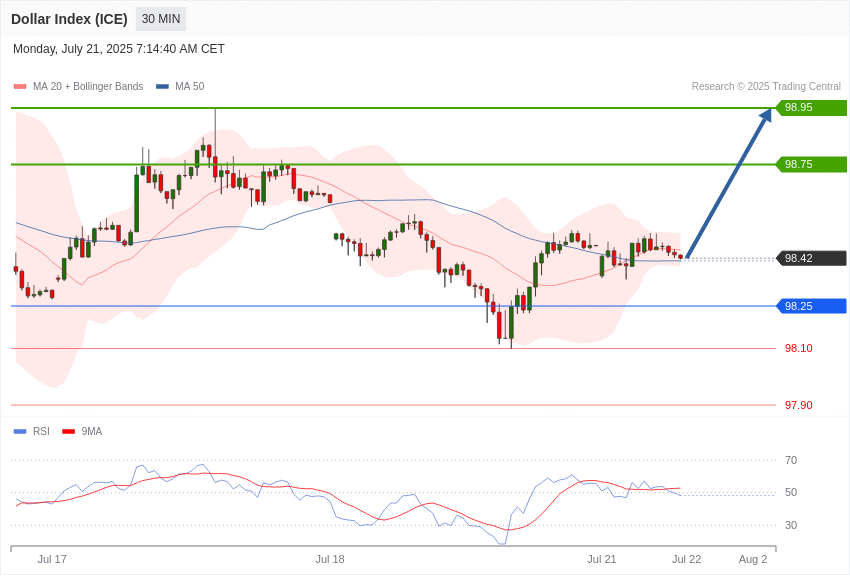The height and width of the screenshot is (576, 850).
Task: Click the Dollar Index (ICE) title
Action: click(x=69, y=19)
